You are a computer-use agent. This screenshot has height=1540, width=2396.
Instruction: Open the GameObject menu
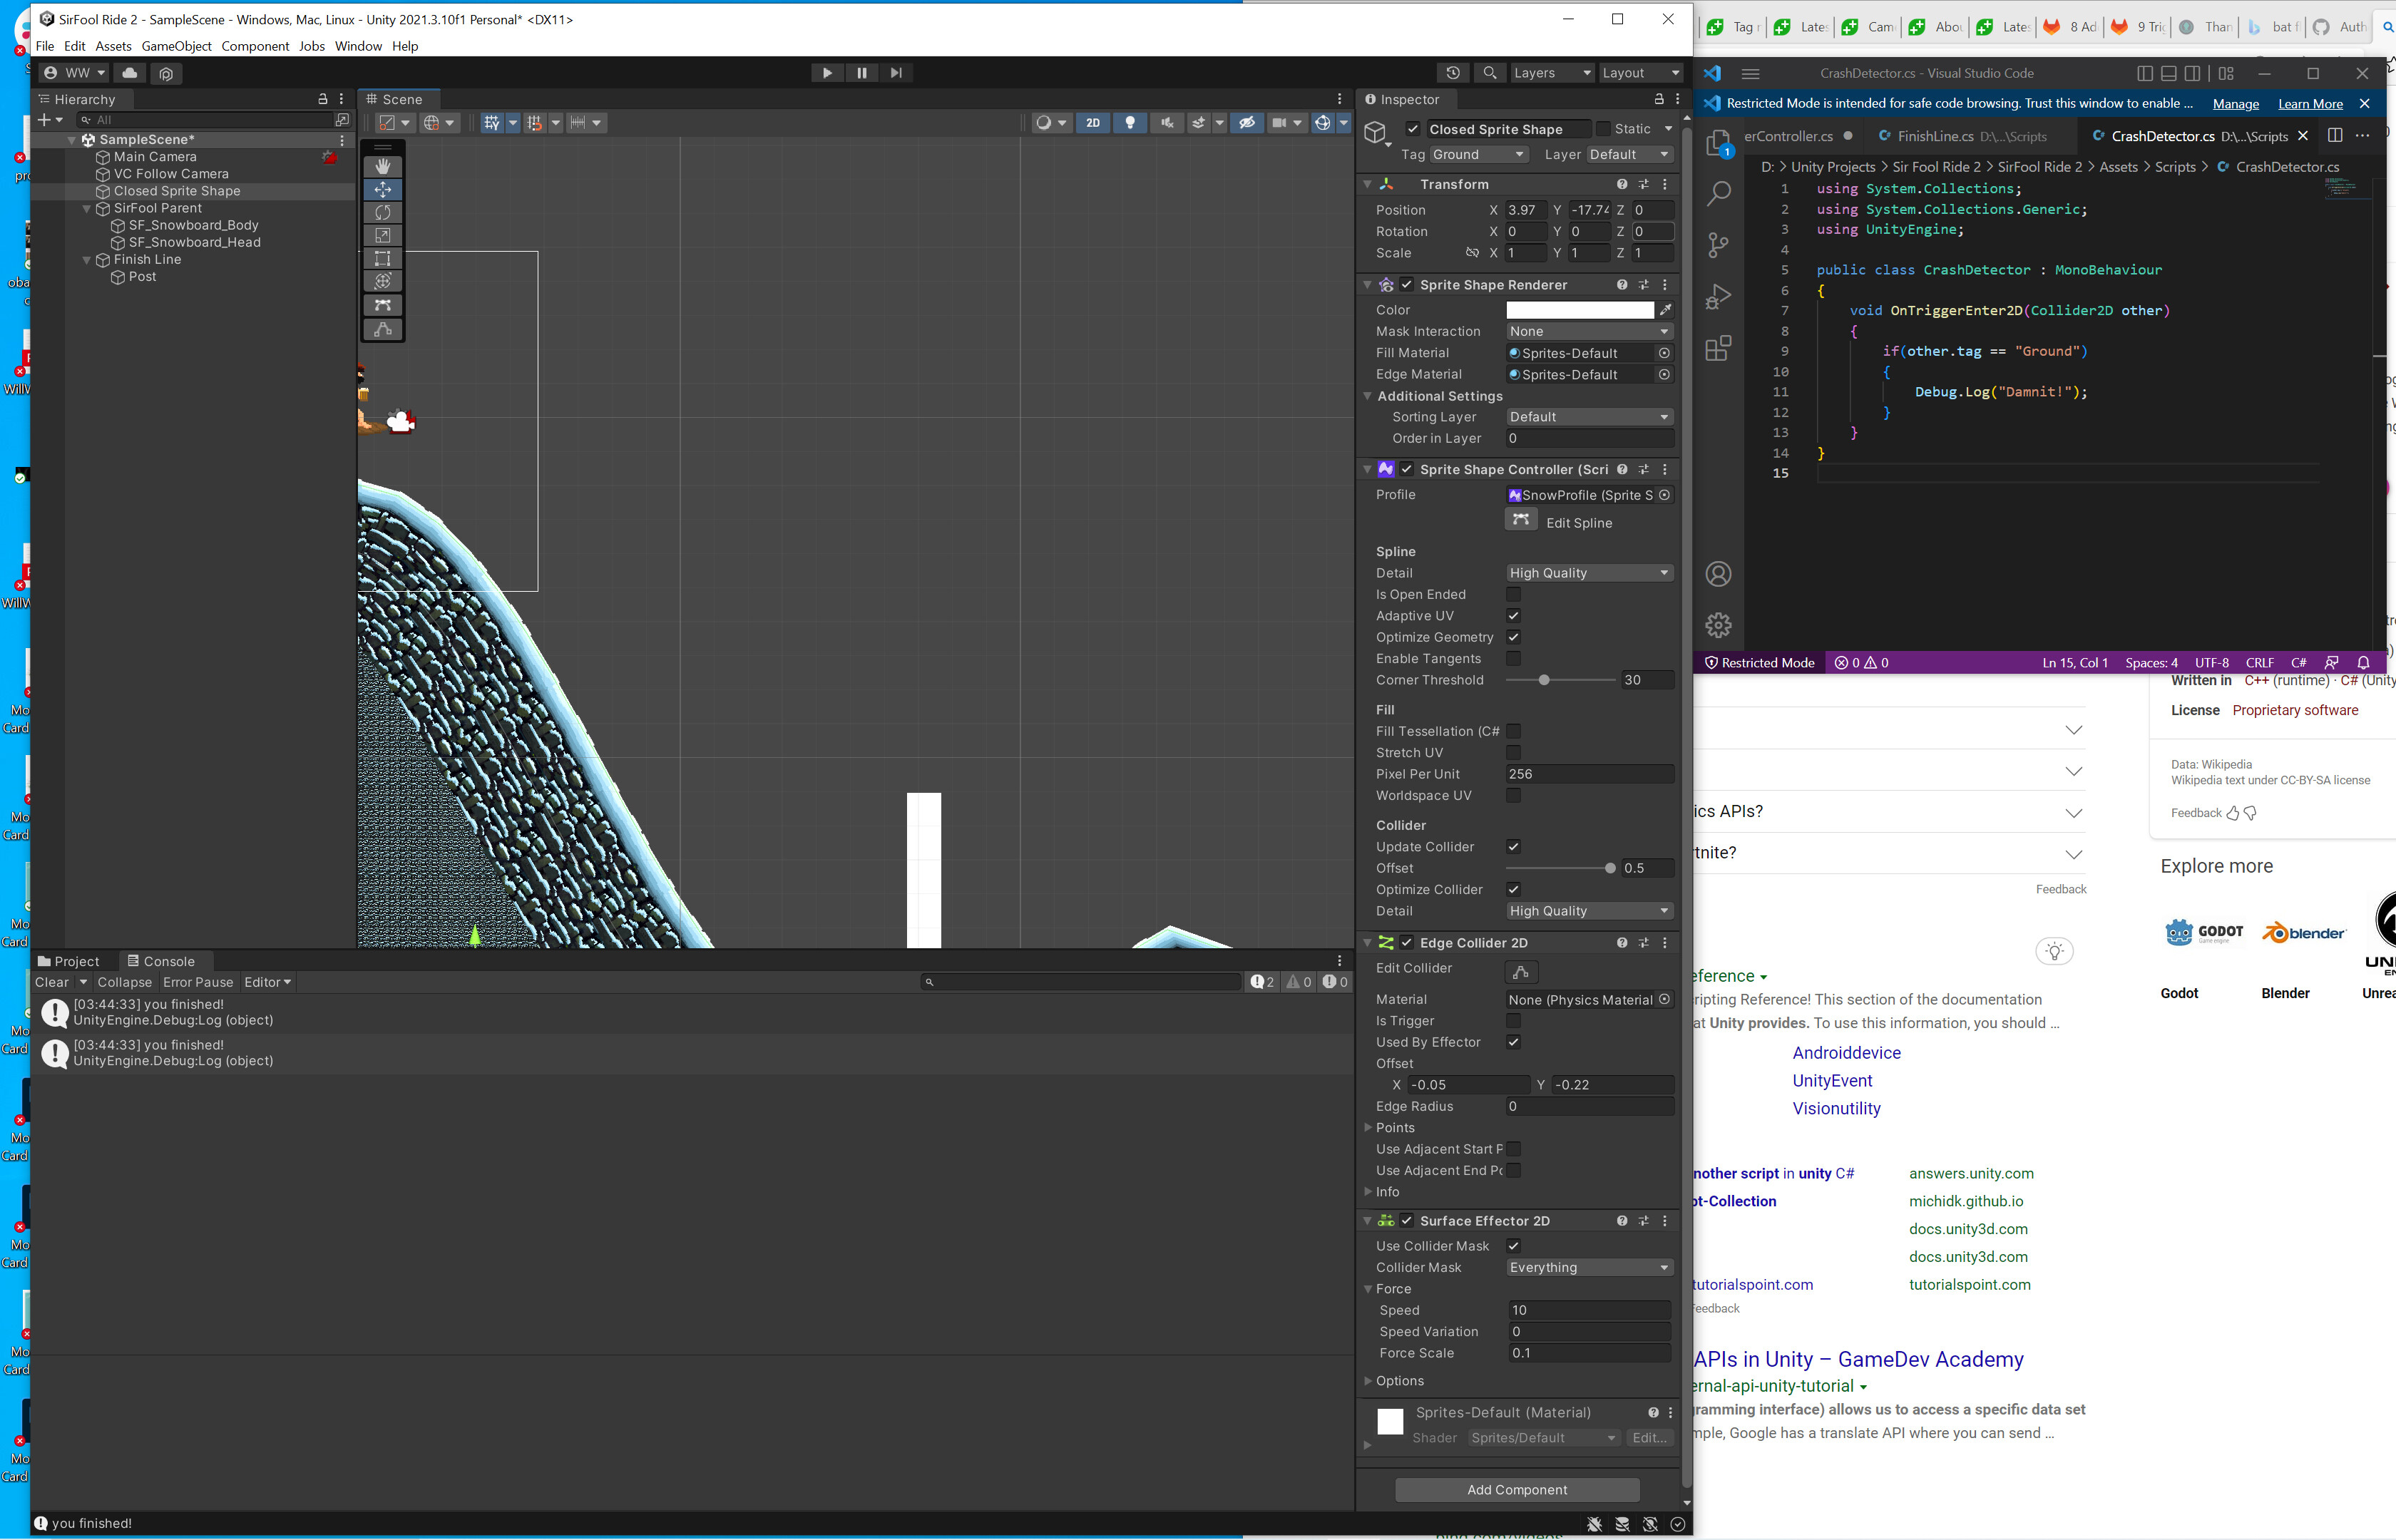point(176,46)
